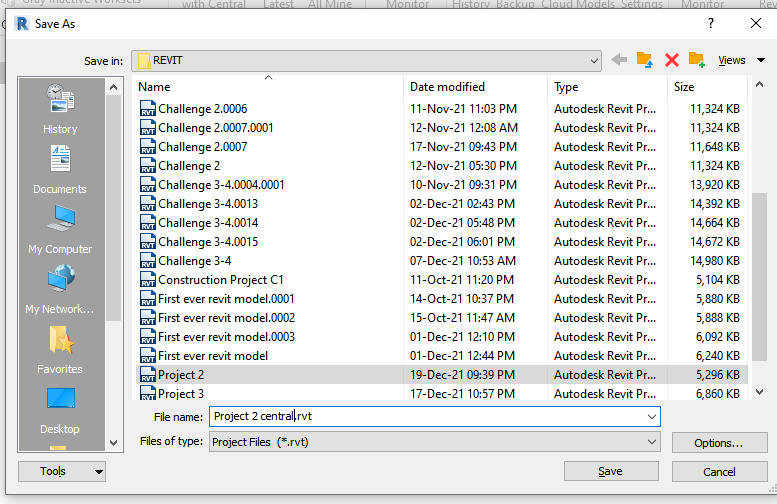Go back using the left arrow icon
Viewport: 777px width, 504px height.
[x=619, y=60]
